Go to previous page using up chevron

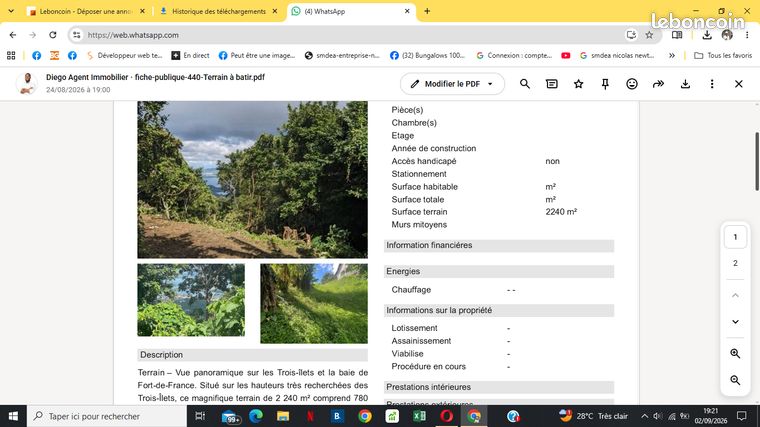coord(735,295)
